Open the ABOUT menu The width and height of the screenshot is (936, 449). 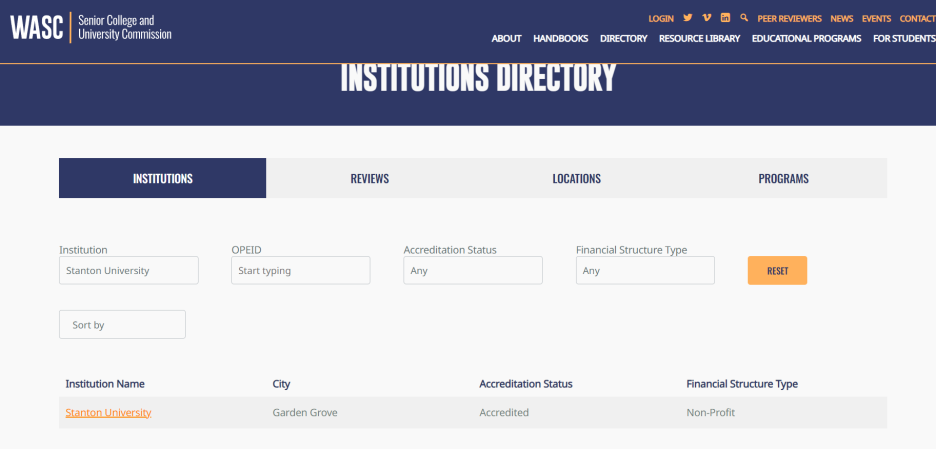[x=506, y=38]
